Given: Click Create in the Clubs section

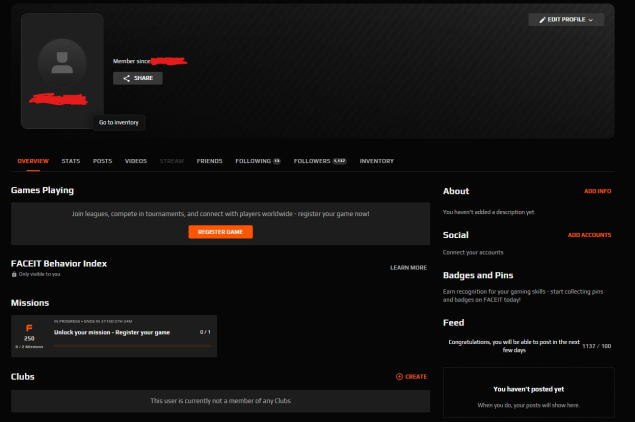Looking at the screenshot, I should click(411, 377).
